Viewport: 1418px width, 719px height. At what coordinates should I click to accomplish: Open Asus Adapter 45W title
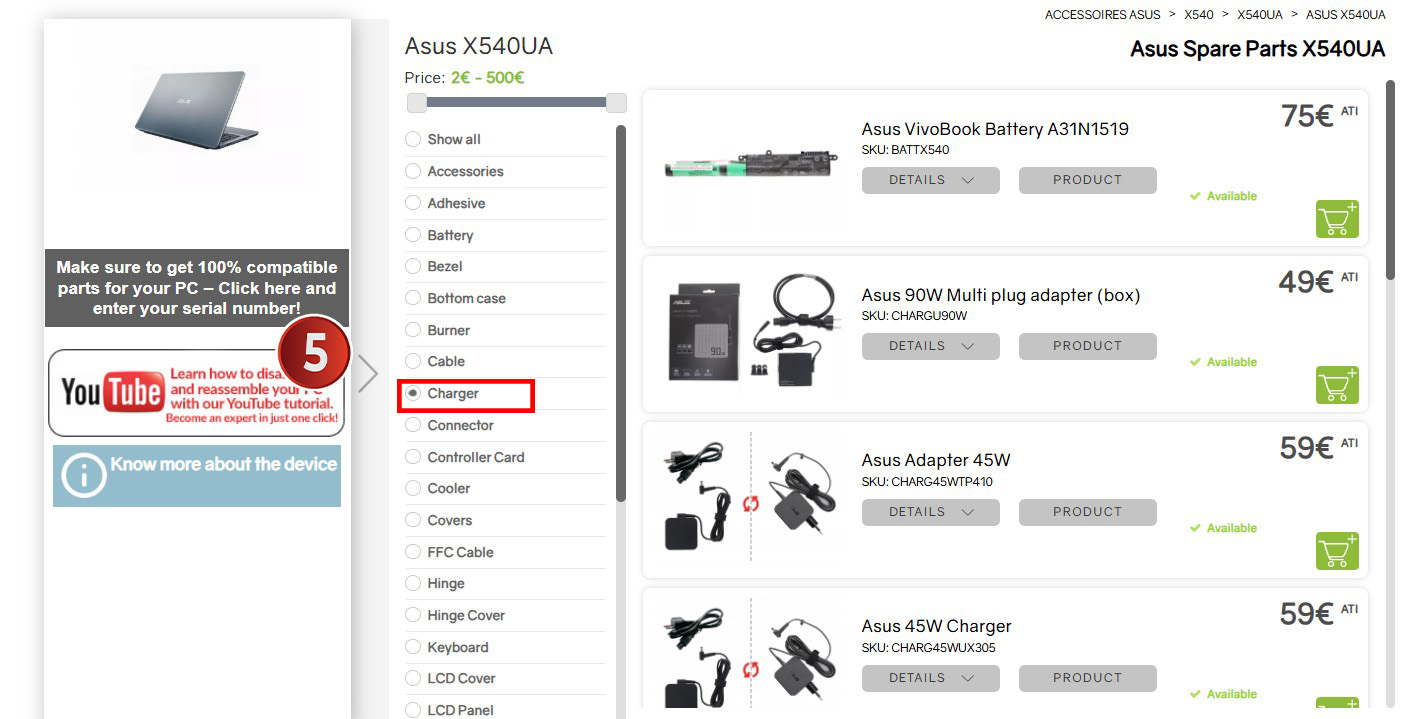(x=936, y=461)
